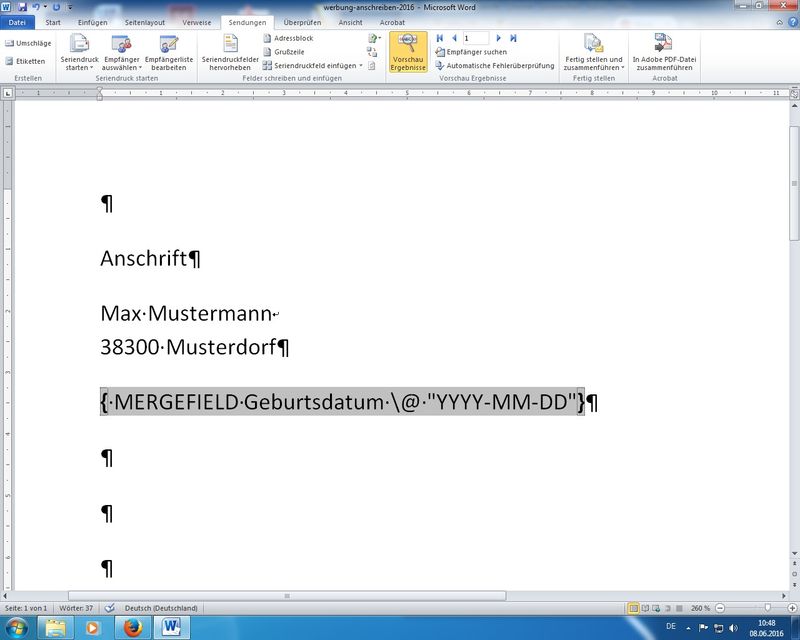Click the record number field
This screenshot has width=800, height=640.
(x=476, y=38)
